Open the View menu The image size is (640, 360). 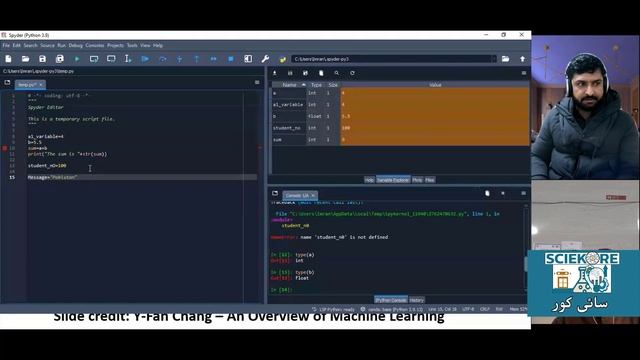tap(145, 45)
